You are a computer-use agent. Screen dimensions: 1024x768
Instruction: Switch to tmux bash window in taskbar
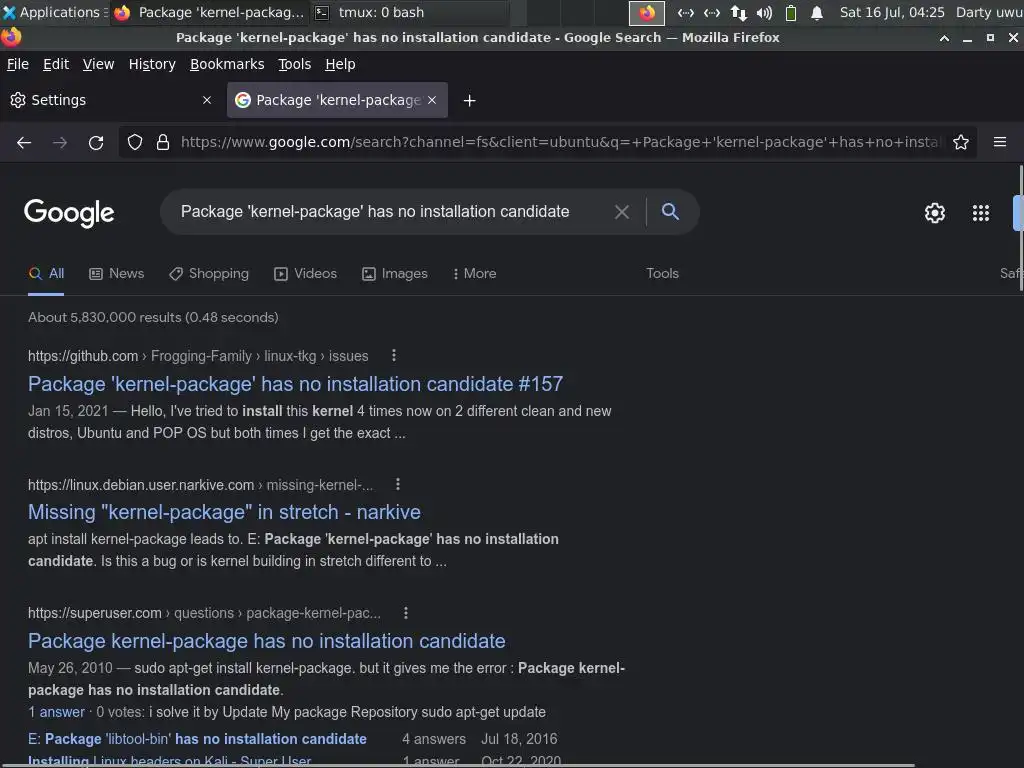[408, 12]
